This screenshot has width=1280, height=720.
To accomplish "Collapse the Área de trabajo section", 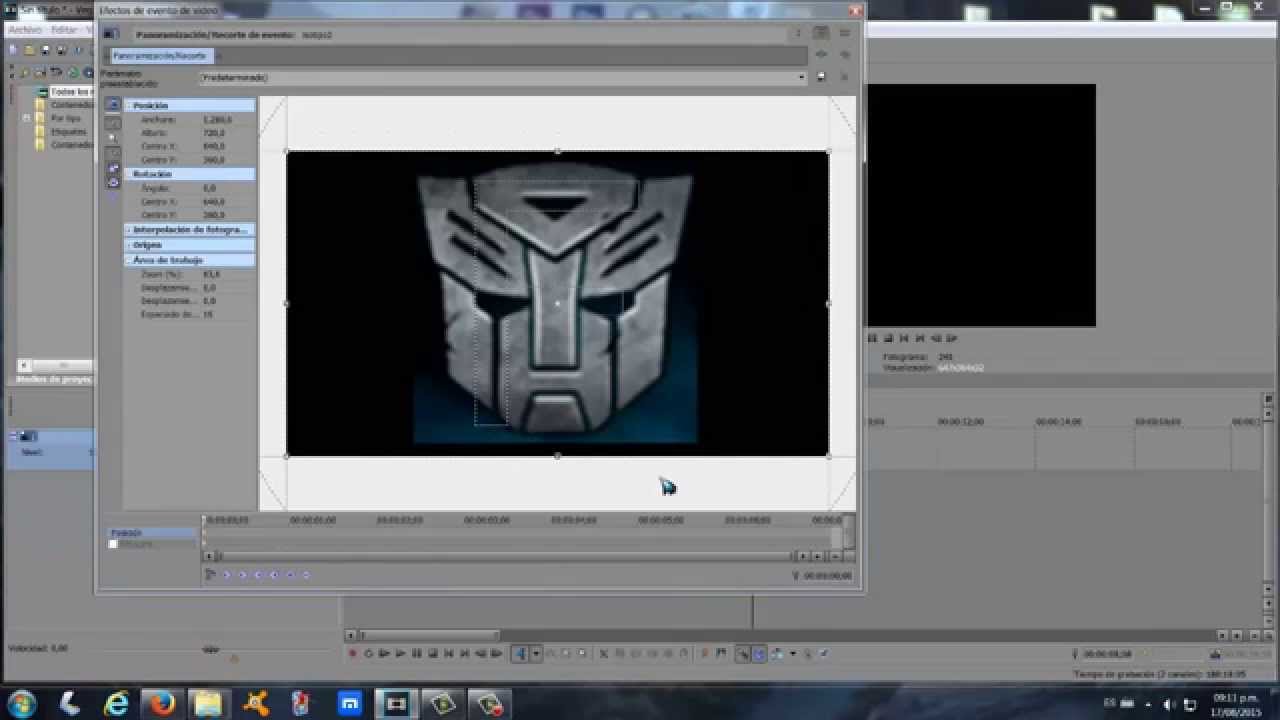I will click(129, 260).
